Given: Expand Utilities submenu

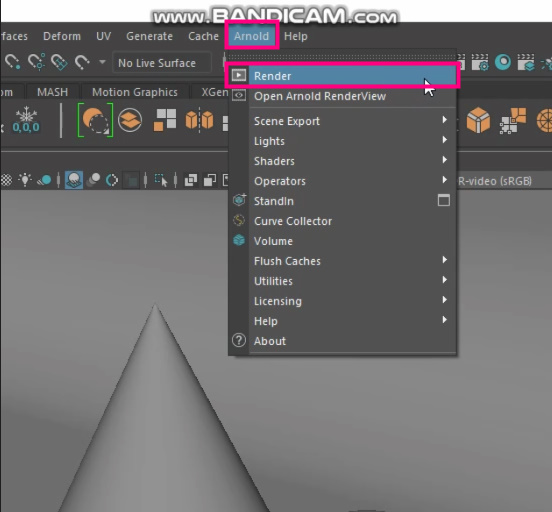Looking at the screenshot, I should point(342,281).
